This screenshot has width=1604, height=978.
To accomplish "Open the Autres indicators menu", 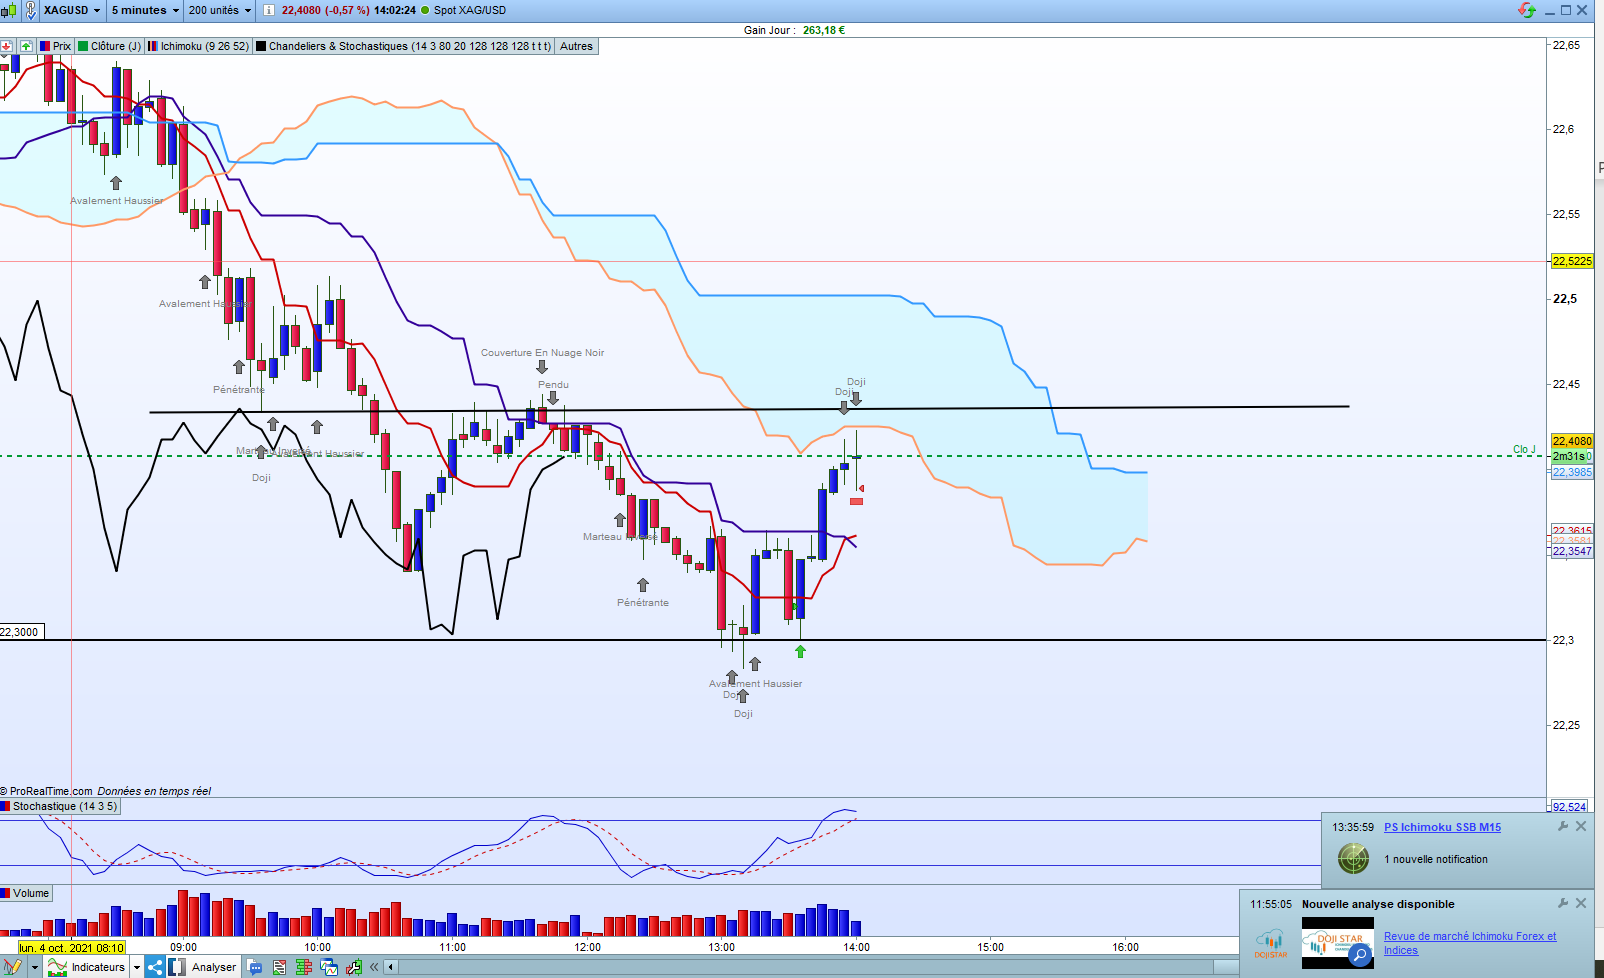I will pos(576,46).
